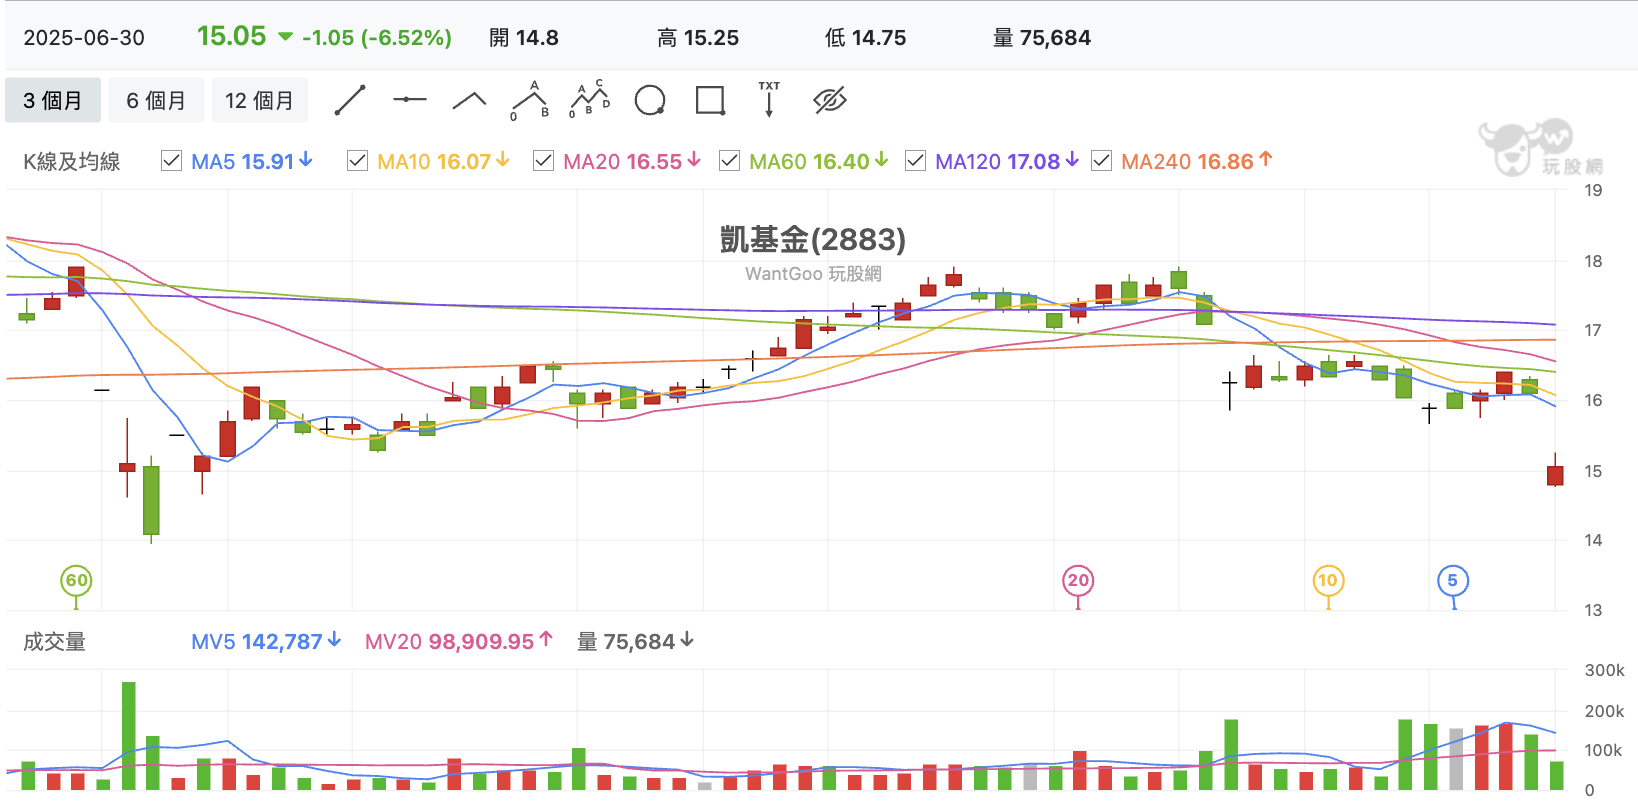
Task: Switch to the 6 個月 range tab
Action: point(156,100)
